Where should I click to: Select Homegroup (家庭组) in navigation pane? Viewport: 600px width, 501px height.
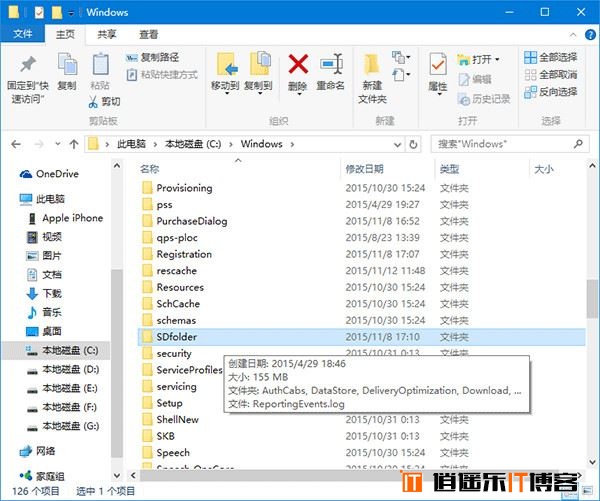point(42,476)
